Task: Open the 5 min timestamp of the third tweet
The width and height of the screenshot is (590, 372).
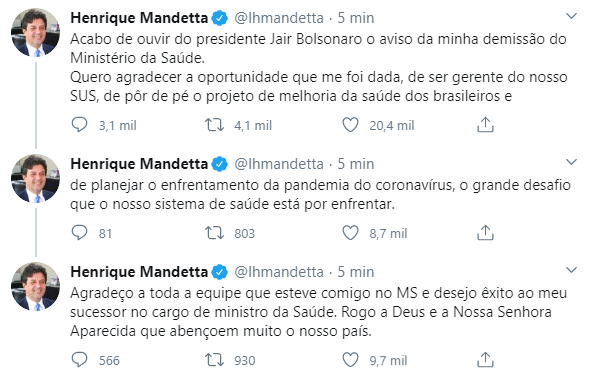Action: click(356, 272)
